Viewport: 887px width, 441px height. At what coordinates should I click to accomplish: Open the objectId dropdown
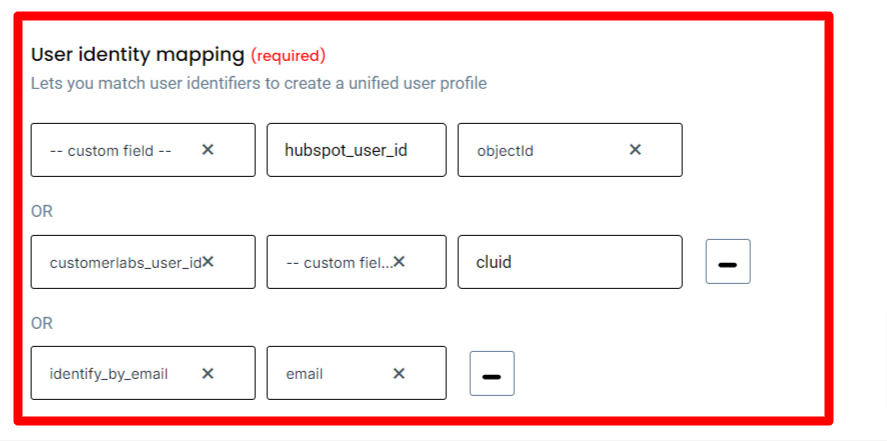point(540,151)
